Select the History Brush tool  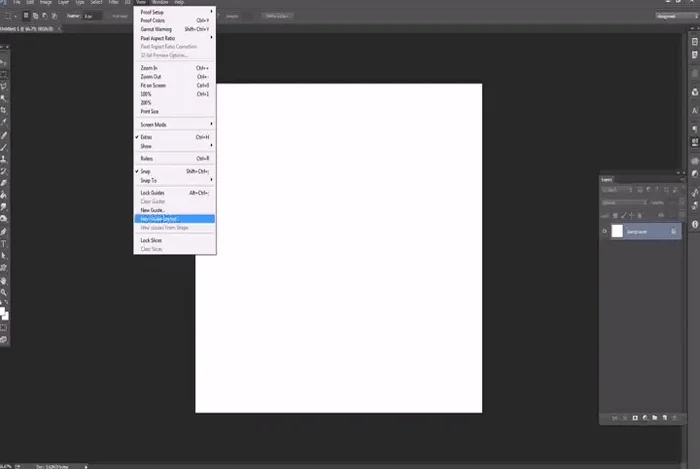4,171
